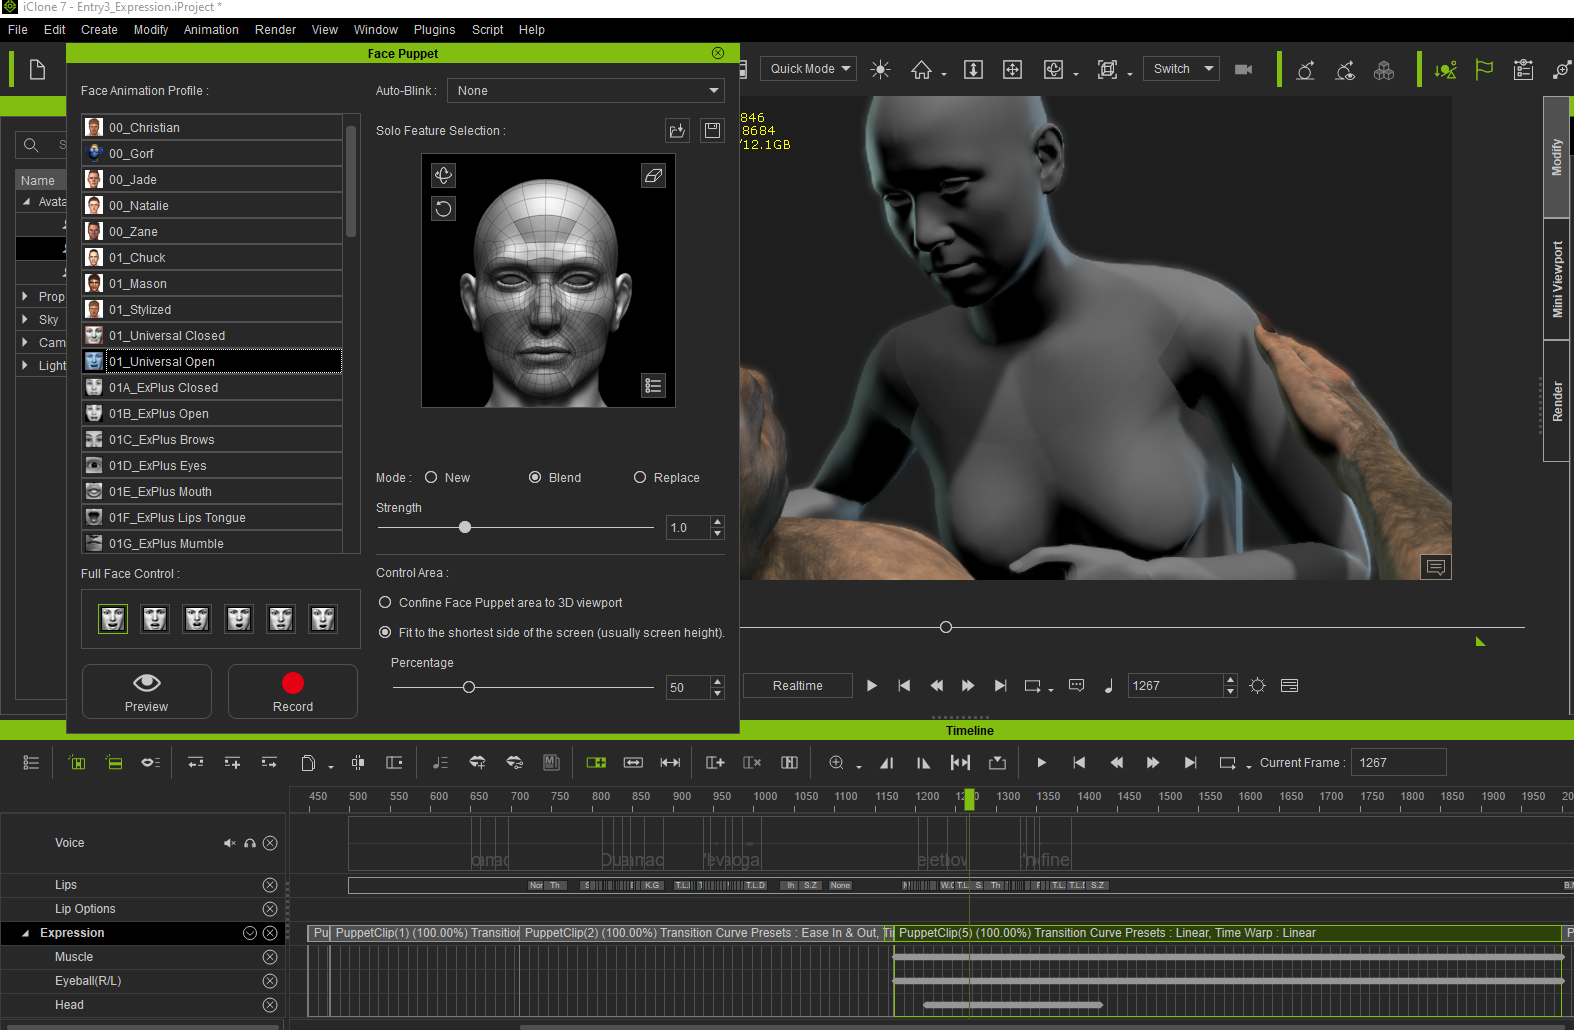The width and height of the screenshot is (1574, 1030).
Task: Adjust the Strength slider handle
Action: point(465,527)
